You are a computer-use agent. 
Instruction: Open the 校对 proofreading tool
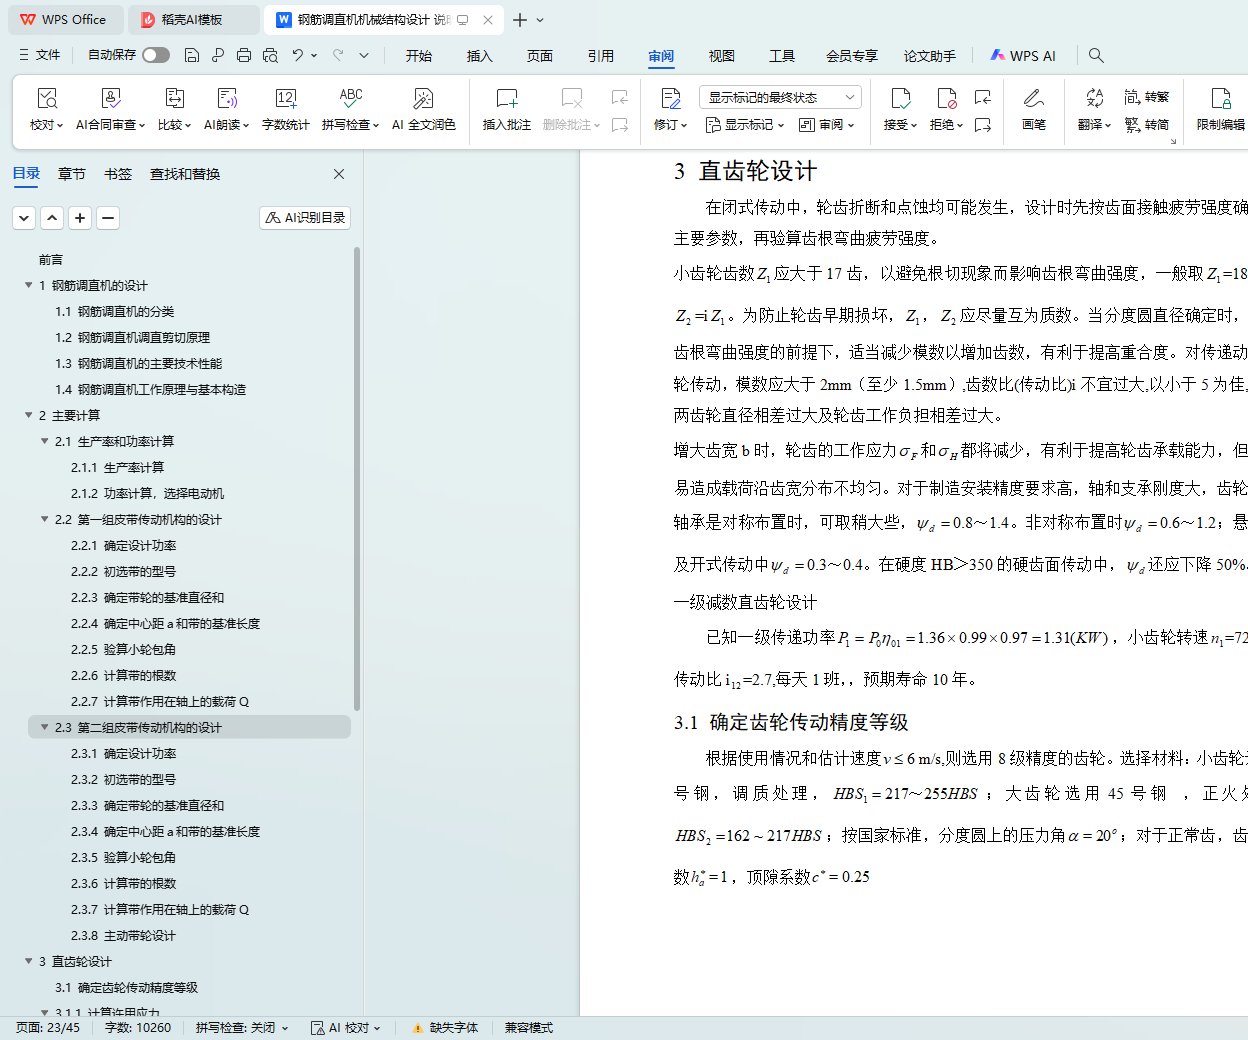coord(46,109)
